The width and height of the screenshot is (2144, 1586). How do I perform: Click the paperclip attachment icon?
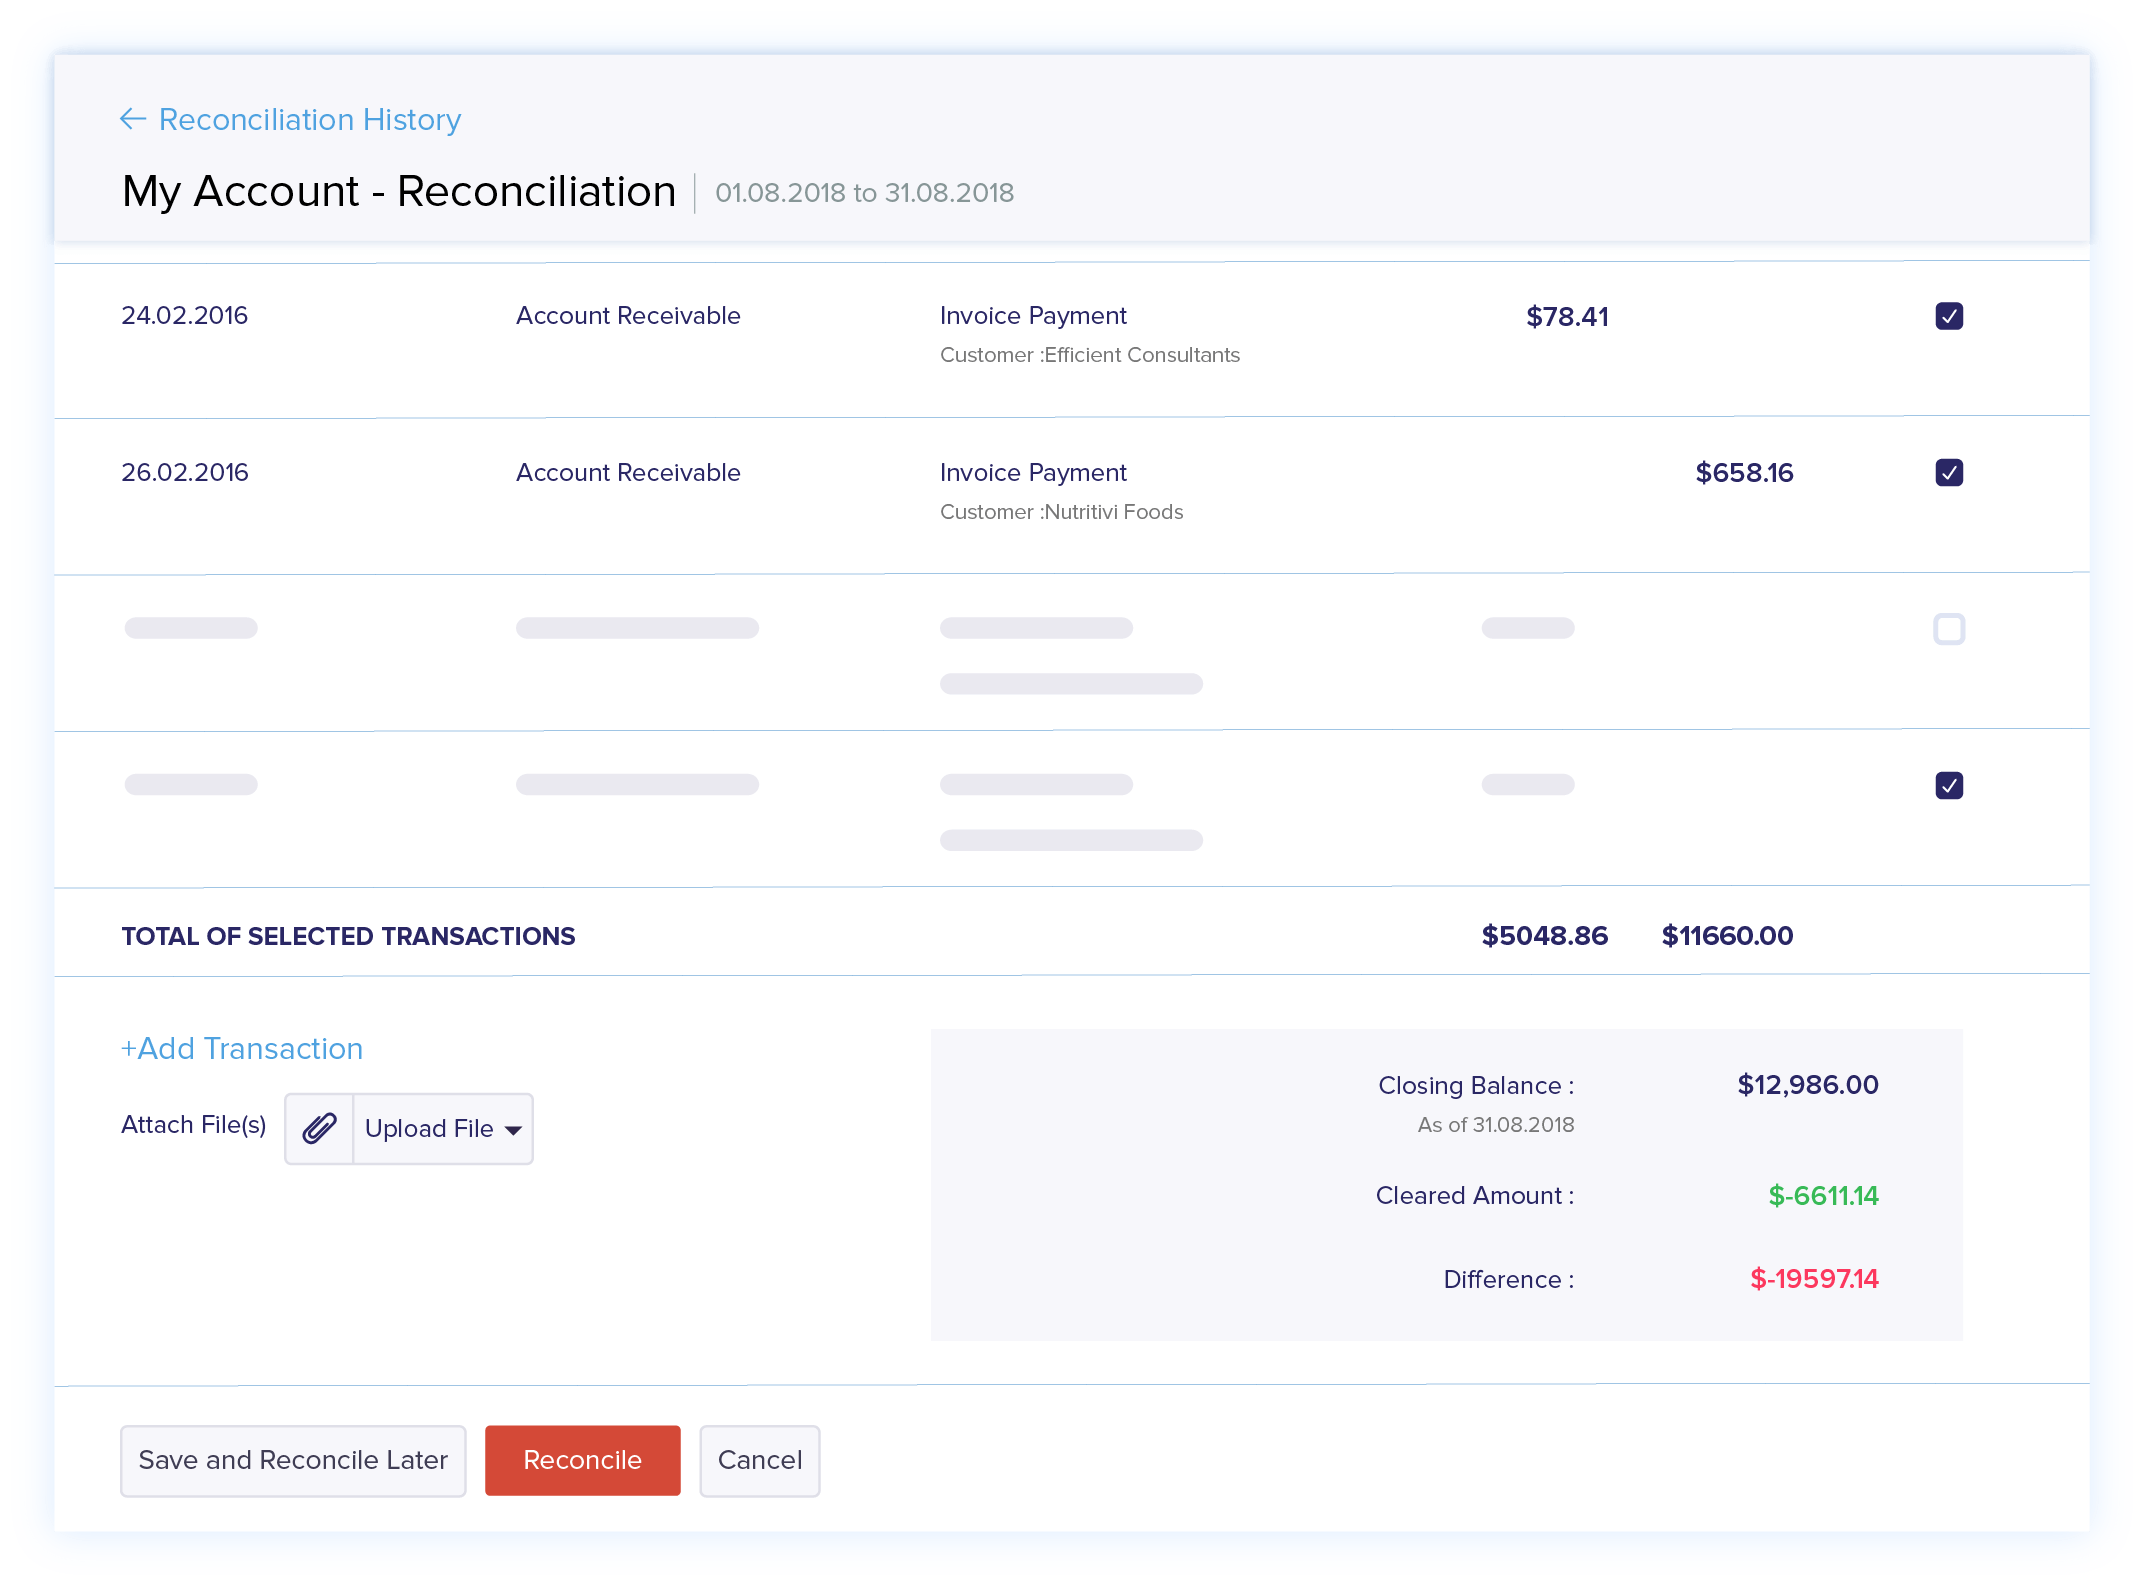320,1128
